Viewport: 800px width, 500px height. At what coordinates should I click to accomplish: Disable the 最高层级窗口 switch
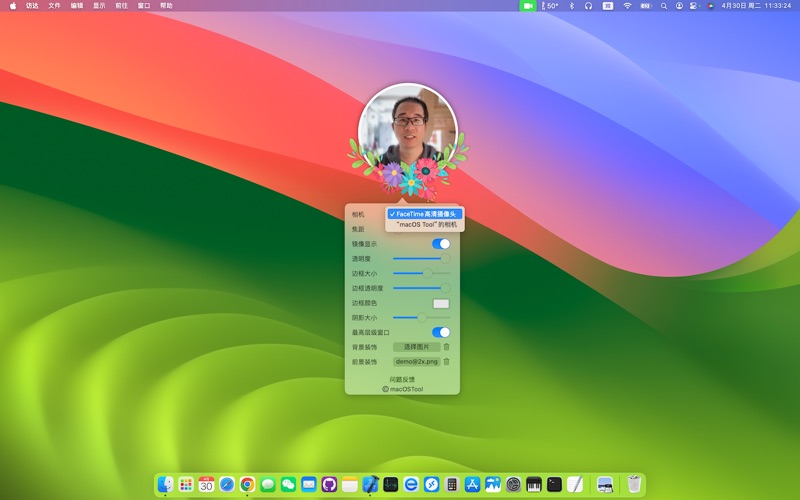(441, 332)
